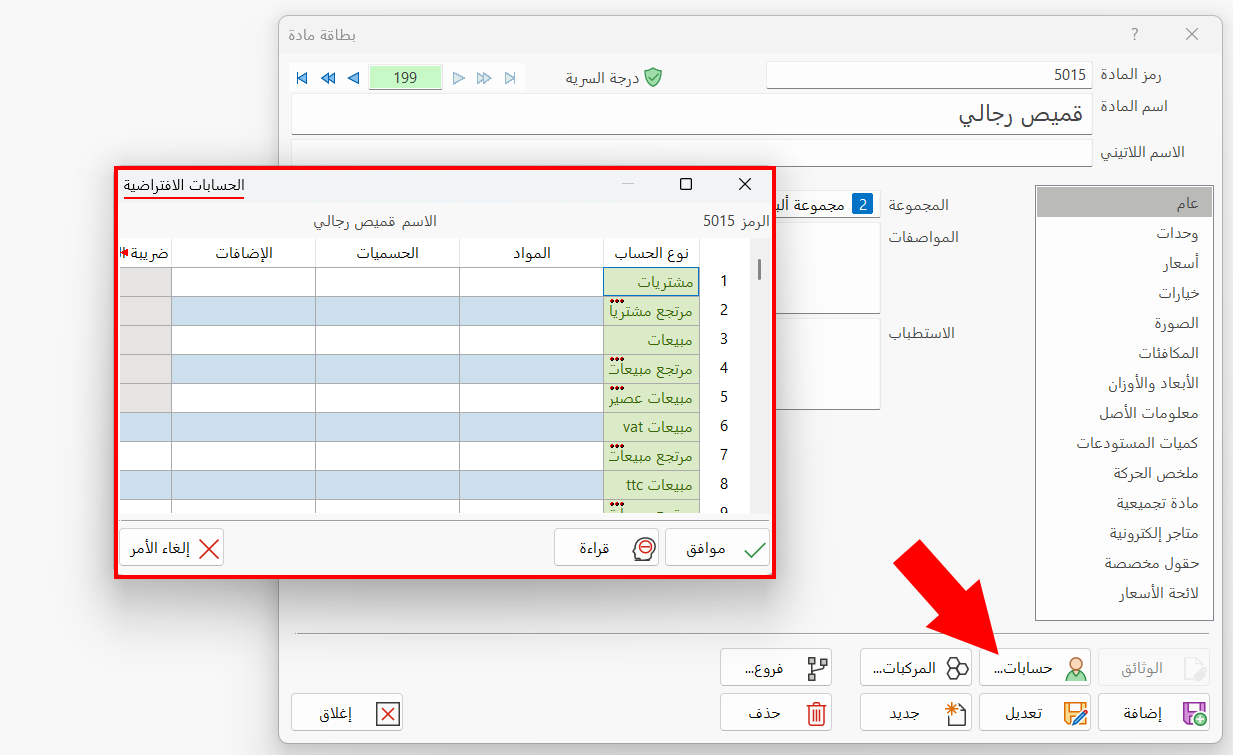Select مبيعات ttc account type cell

[x=652, y=485]
